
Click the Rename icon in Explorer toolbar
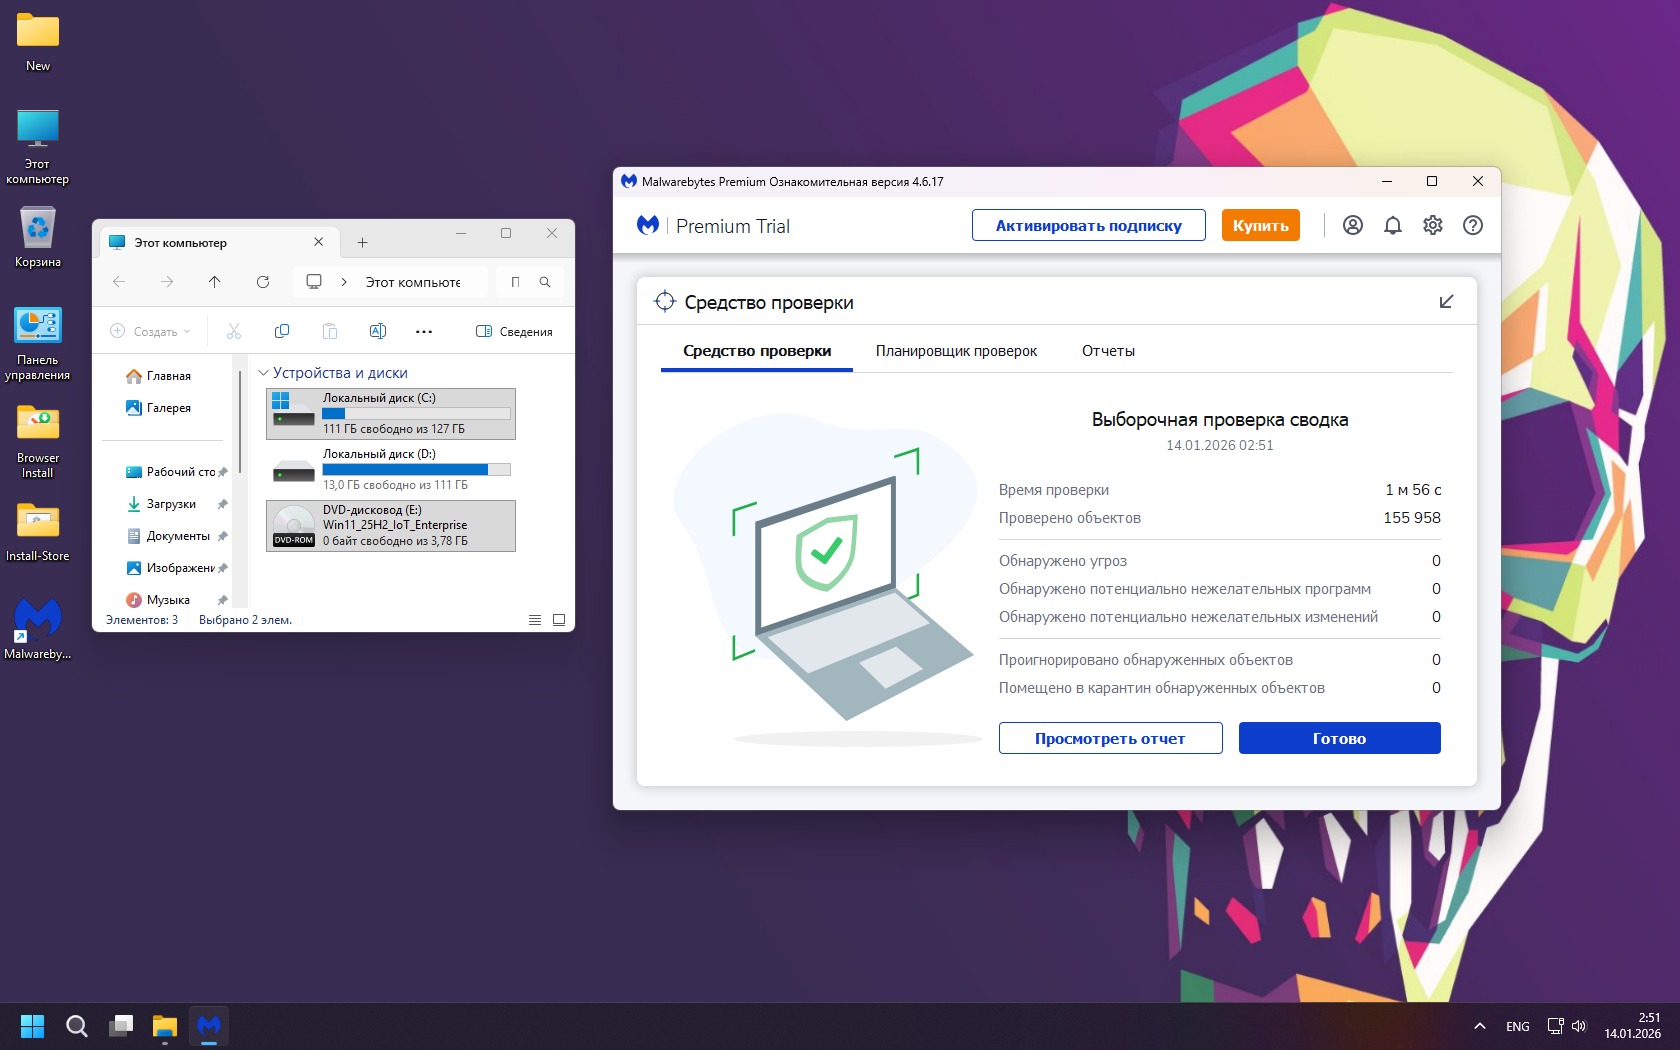click(x=377, y=331)
